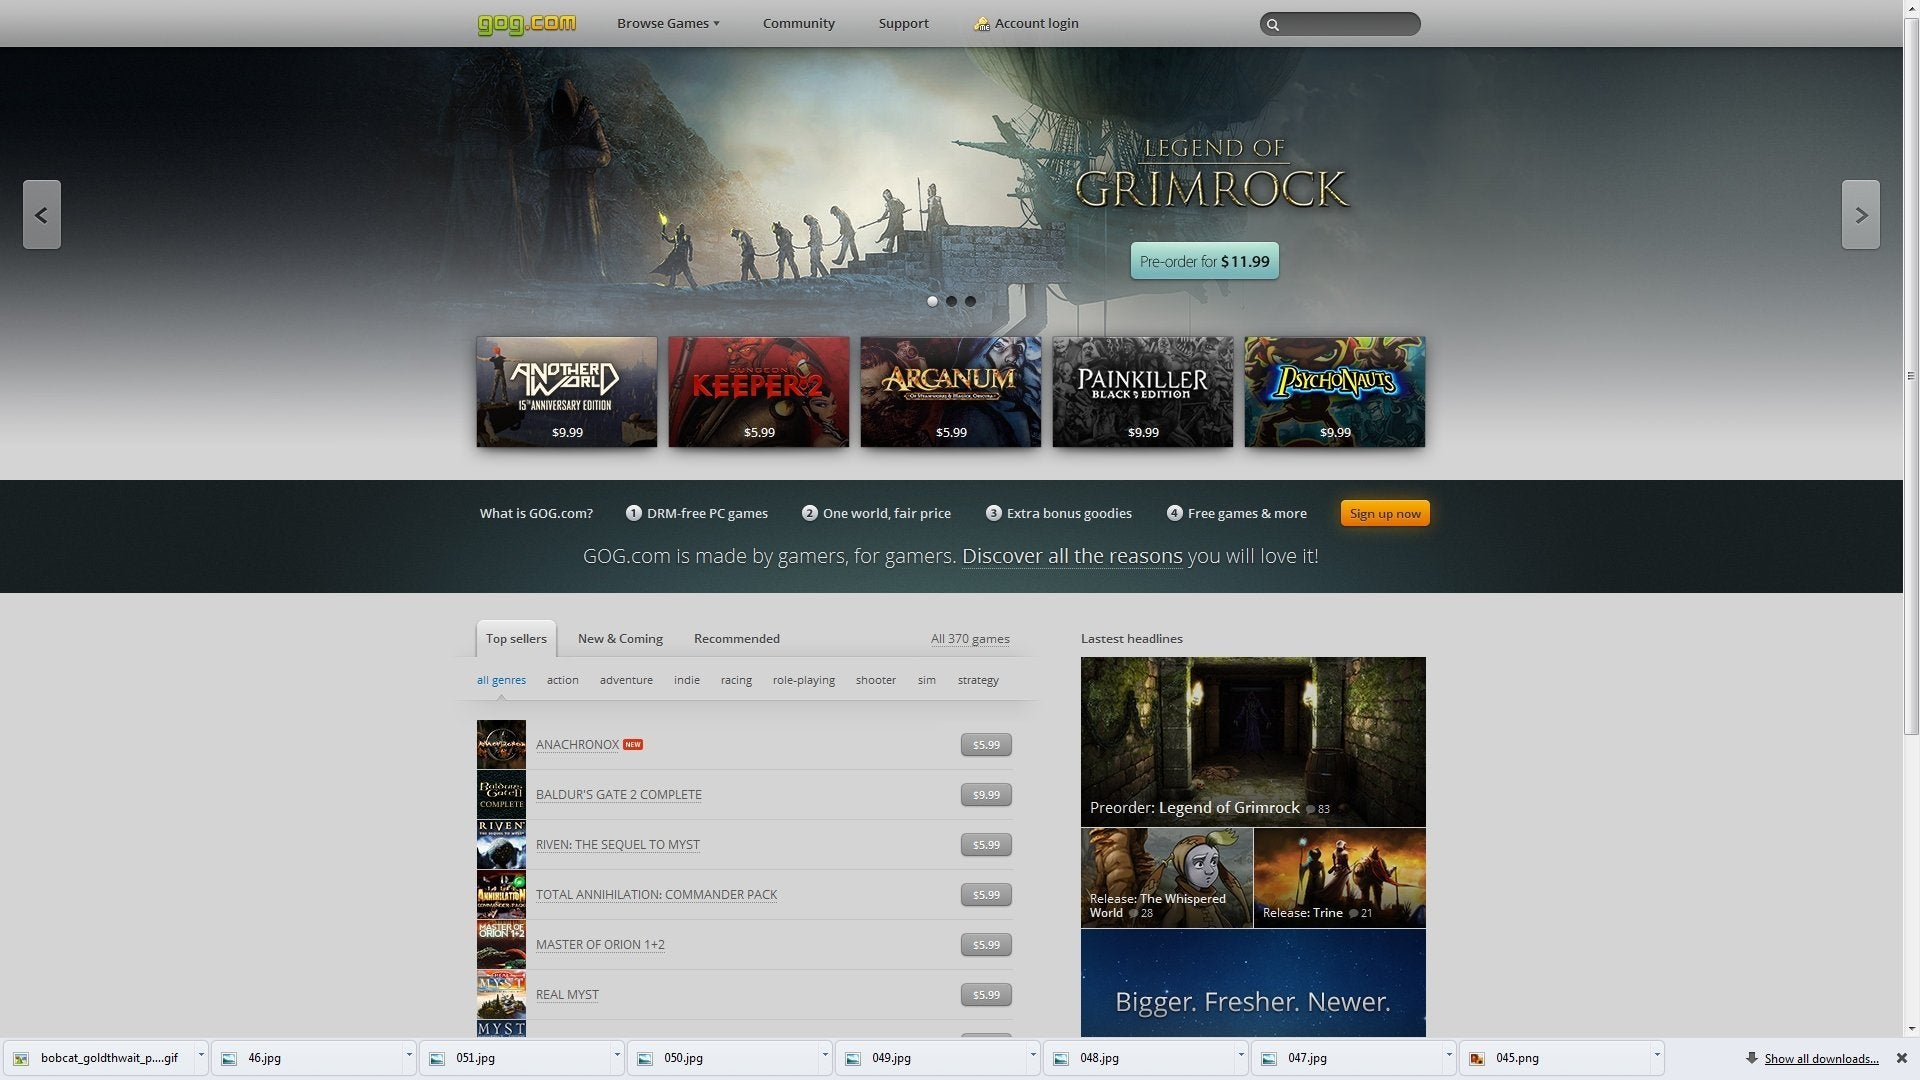The width and height of the screenshot is (1920, 1080).
Task: Filter by role-playing genre
Action: pos(803,680)
